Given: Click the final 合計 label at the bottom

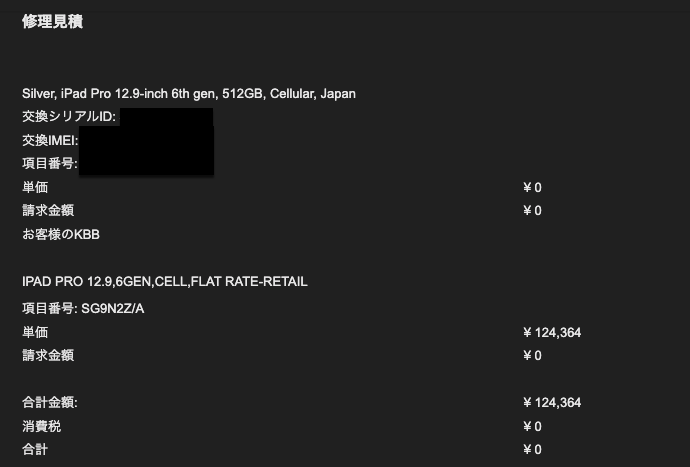Looking at the screenshot, I should 35,450.
